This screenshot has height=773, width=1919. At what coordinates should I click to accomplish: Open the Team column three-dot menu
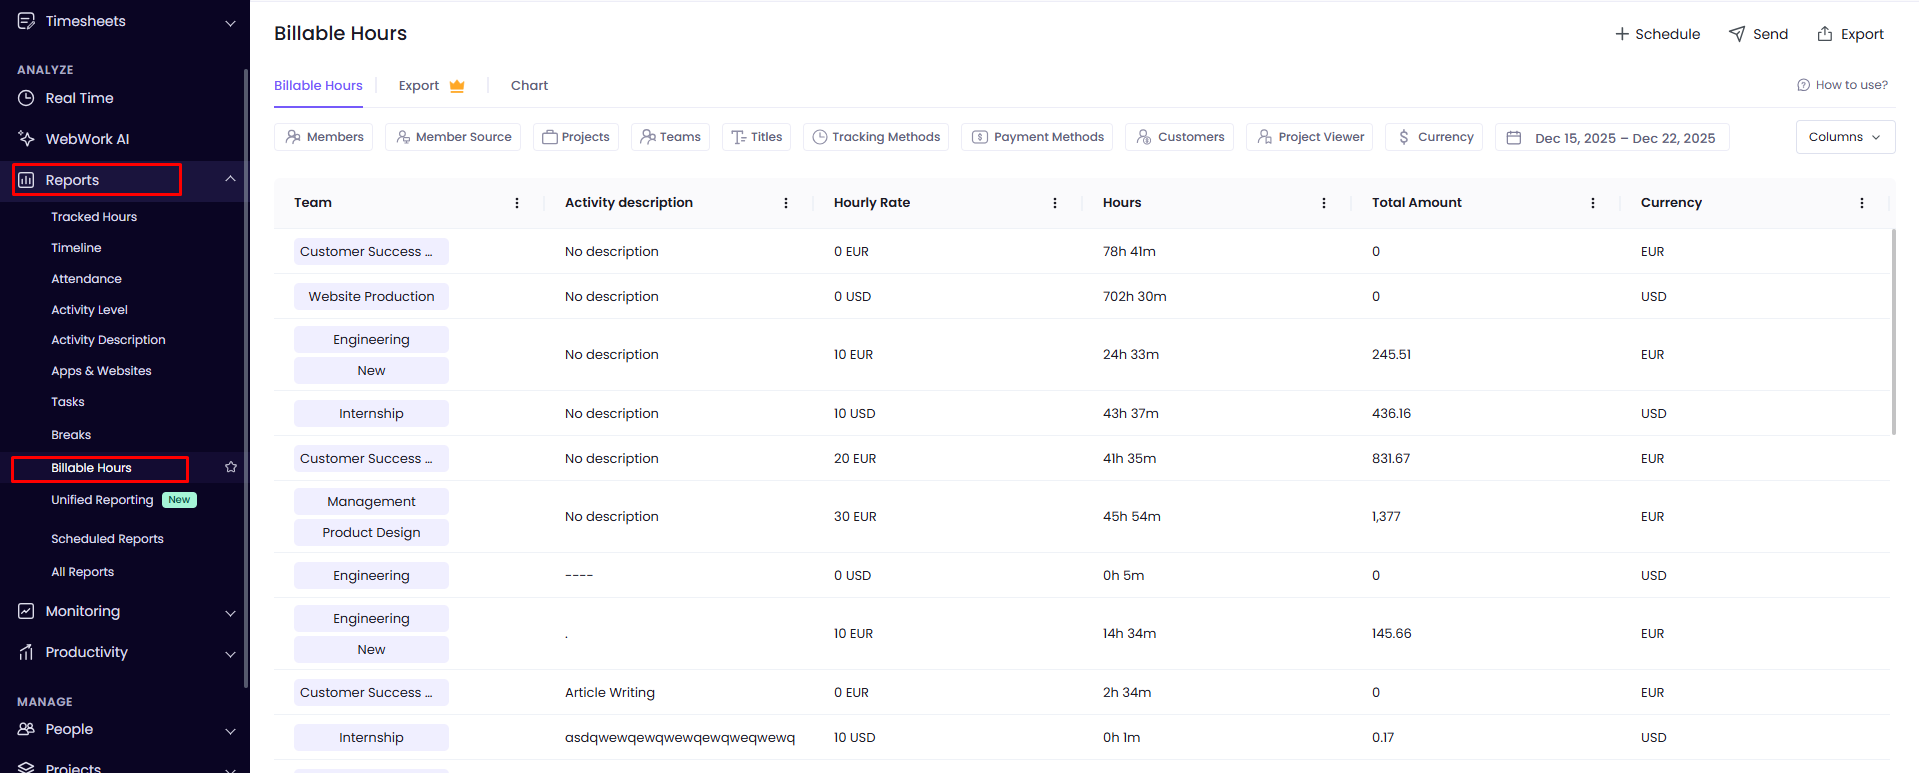tap(517, 203)
